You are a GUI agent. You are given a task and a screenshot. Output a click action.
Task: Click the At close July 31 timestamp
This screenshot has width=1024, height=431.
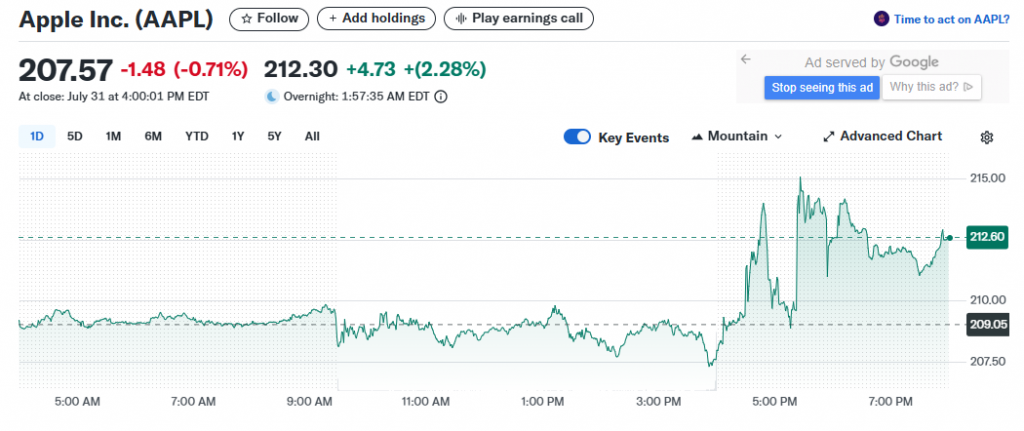(114, 97)
